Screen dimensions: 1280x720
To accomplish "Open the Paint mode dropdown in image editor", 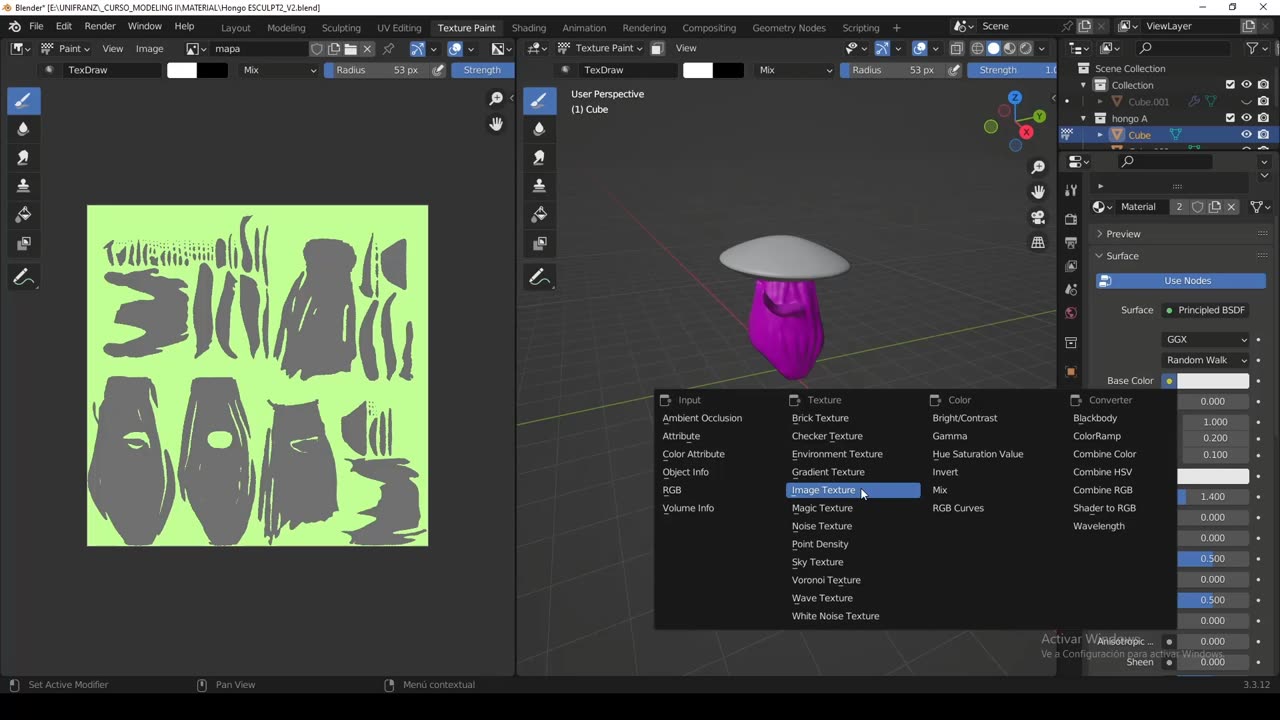I will [x=66, y=48].
